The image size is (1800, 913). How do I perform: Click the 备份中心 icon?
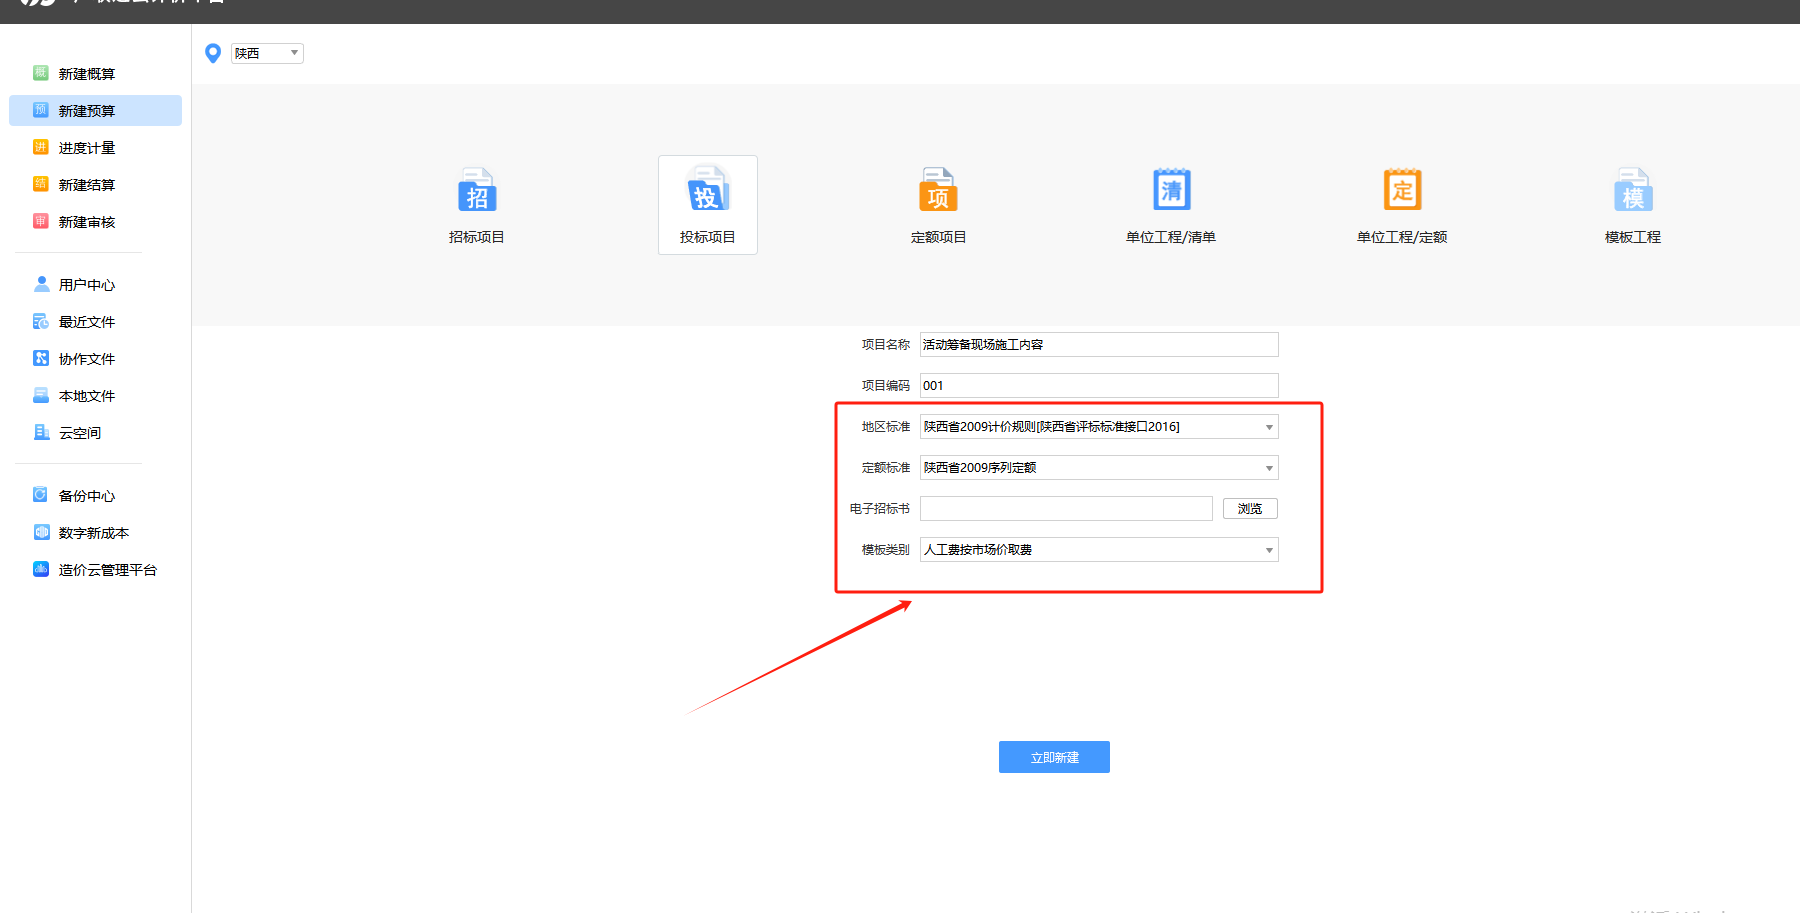(x=41, y=495)
